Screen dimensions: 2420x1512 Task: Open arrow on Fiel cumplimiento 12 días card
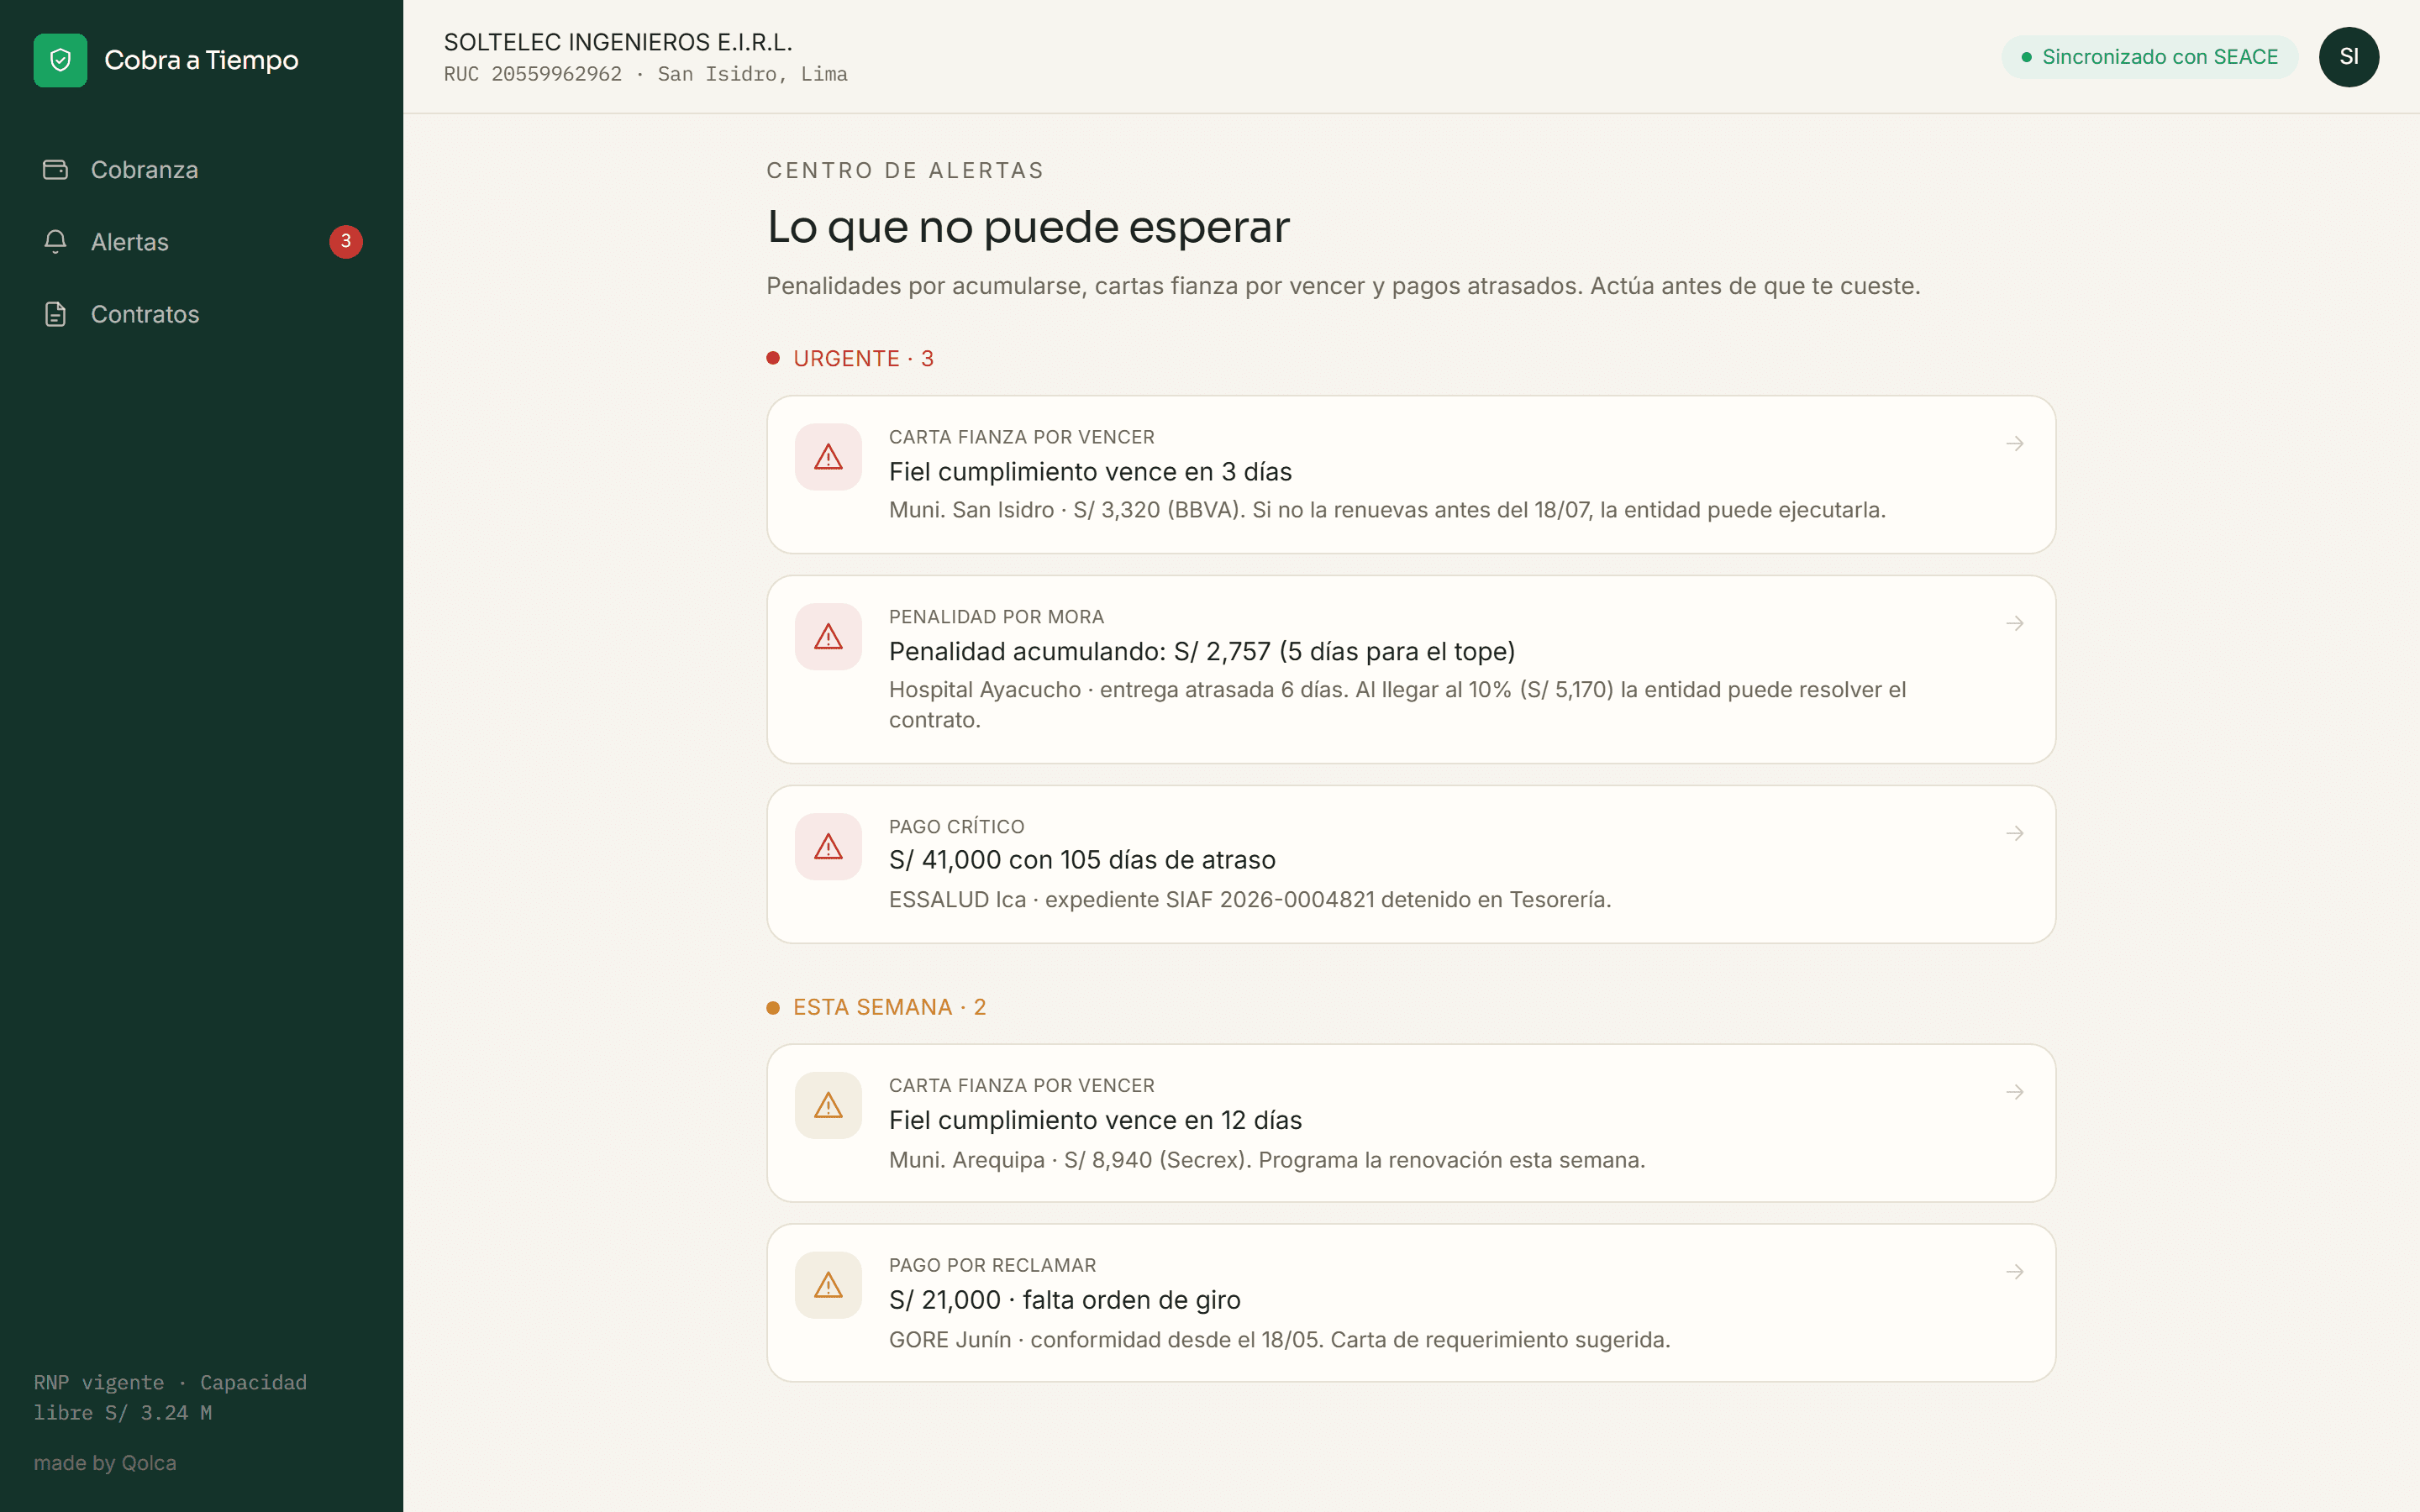pos(2015,1092)
